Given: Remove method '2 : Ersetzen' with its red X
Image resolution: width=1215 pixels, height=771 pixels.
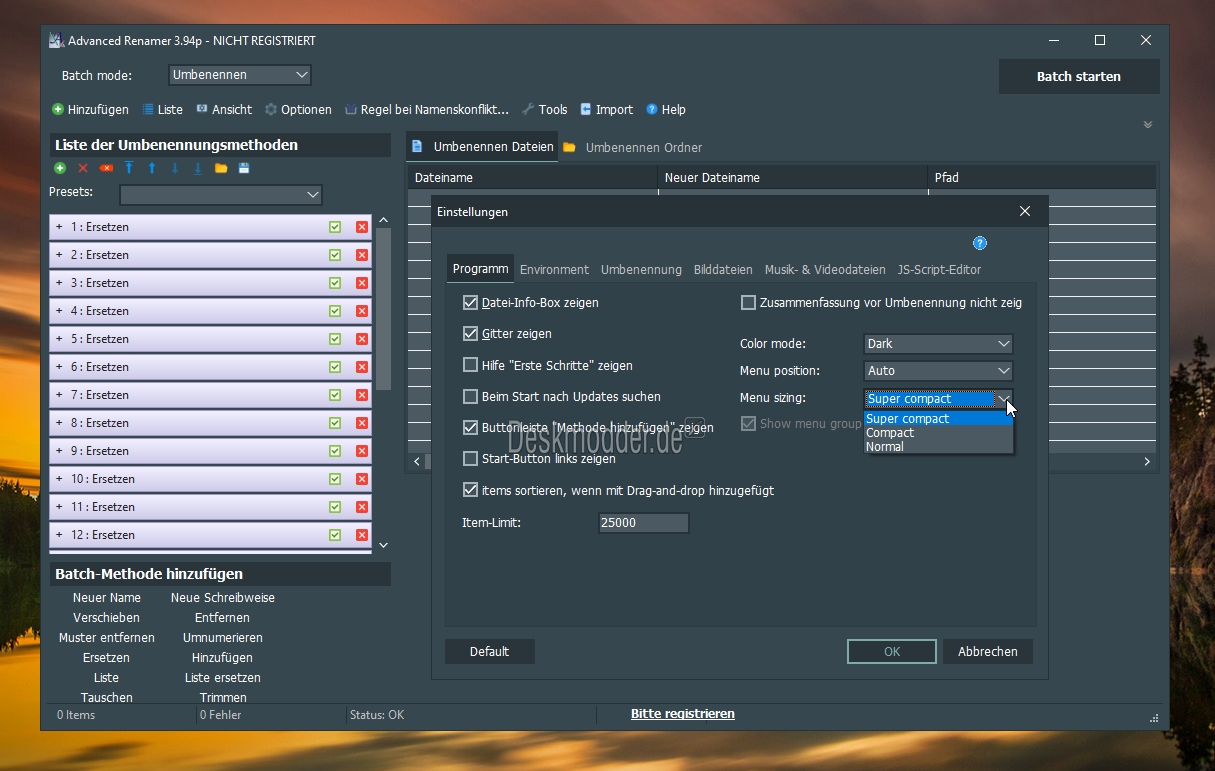Looking at the screenshot, I should pos(362,255).
